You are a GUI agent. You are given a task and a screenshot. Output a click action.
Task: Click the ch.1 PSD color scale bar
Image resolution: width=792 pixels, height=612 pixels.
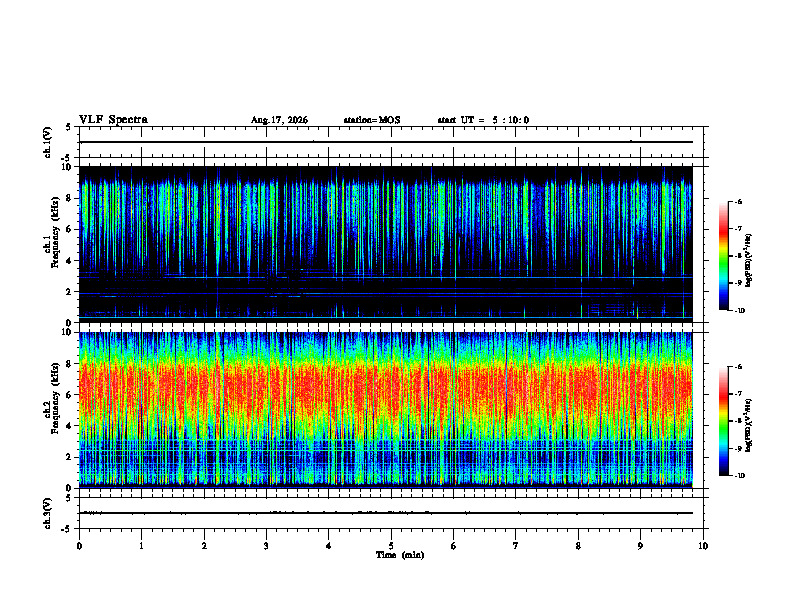723,256
